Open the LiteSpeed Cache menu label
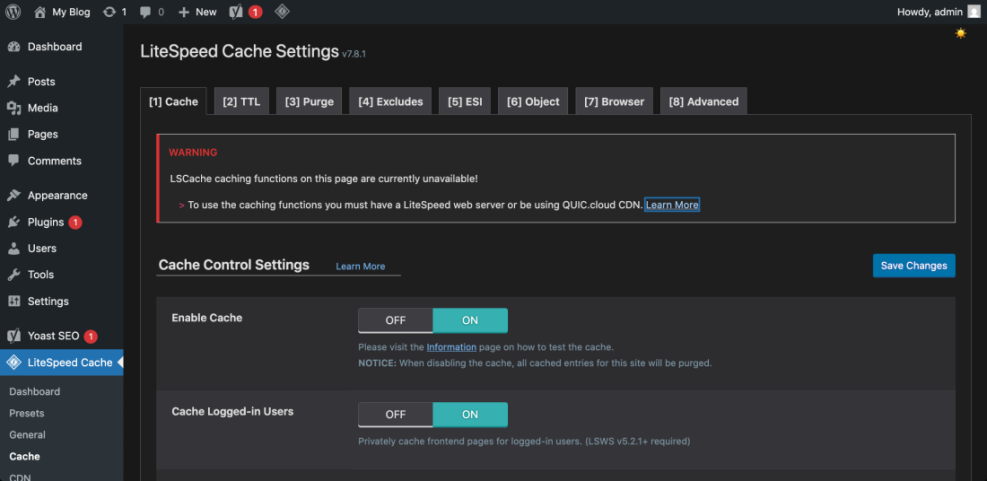Image resolution: width=987 pixels, height=481 pixels. 70,363
